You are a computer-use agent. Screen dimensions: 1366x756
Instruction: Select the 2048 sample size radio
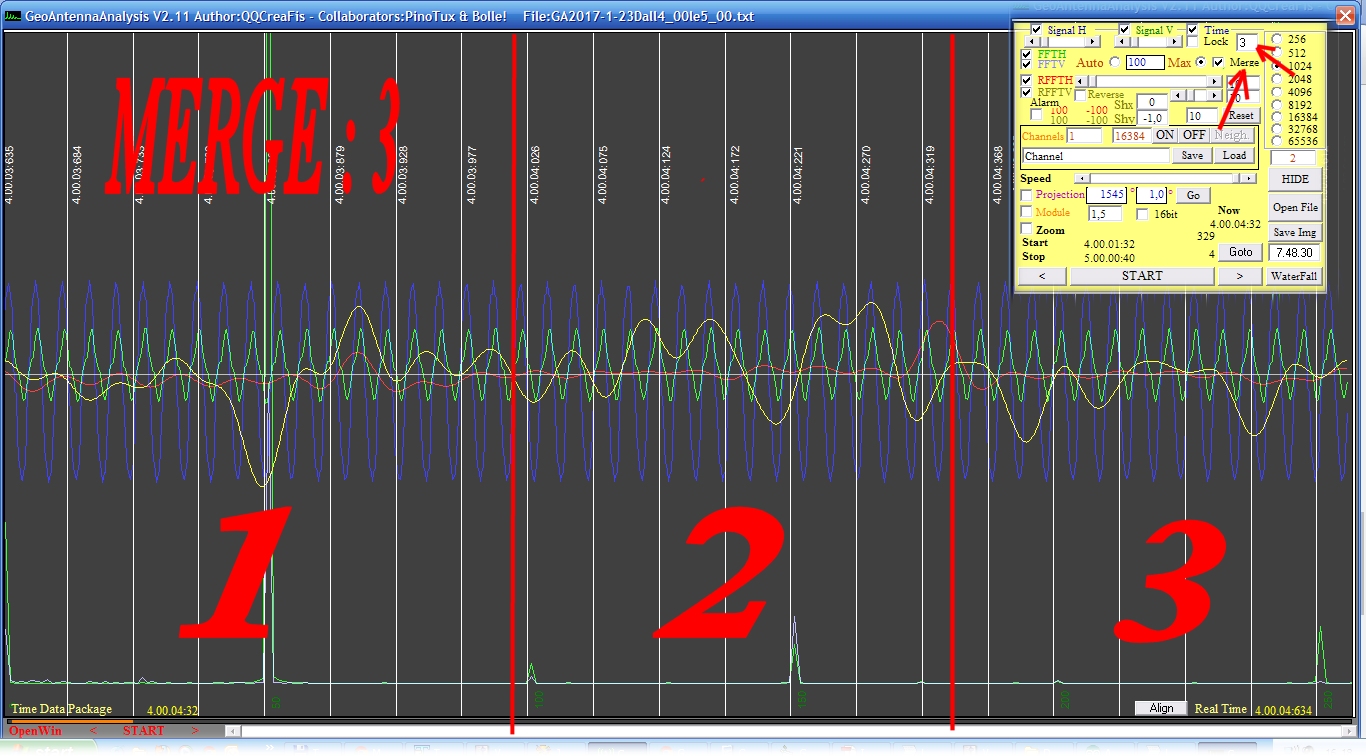[1277, 79]
